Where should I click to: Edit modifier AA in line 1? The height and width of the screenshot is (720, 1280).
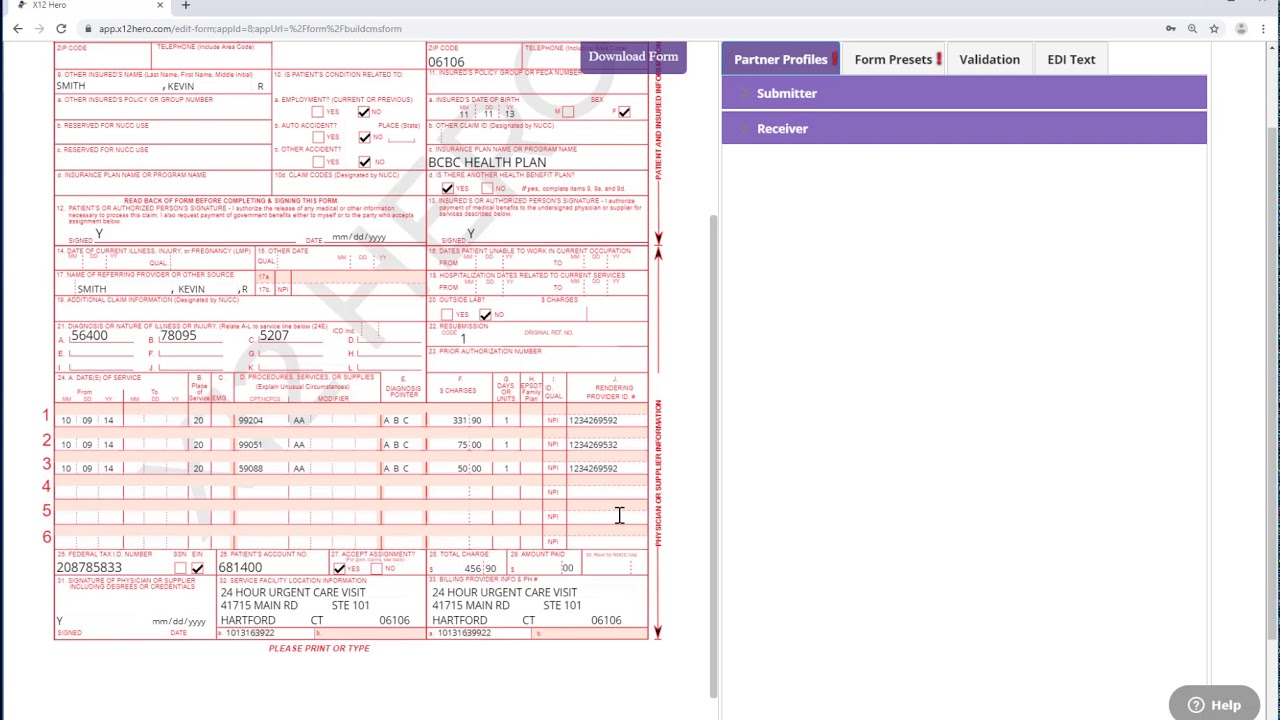pyautogui.click(x=299, y=420)
